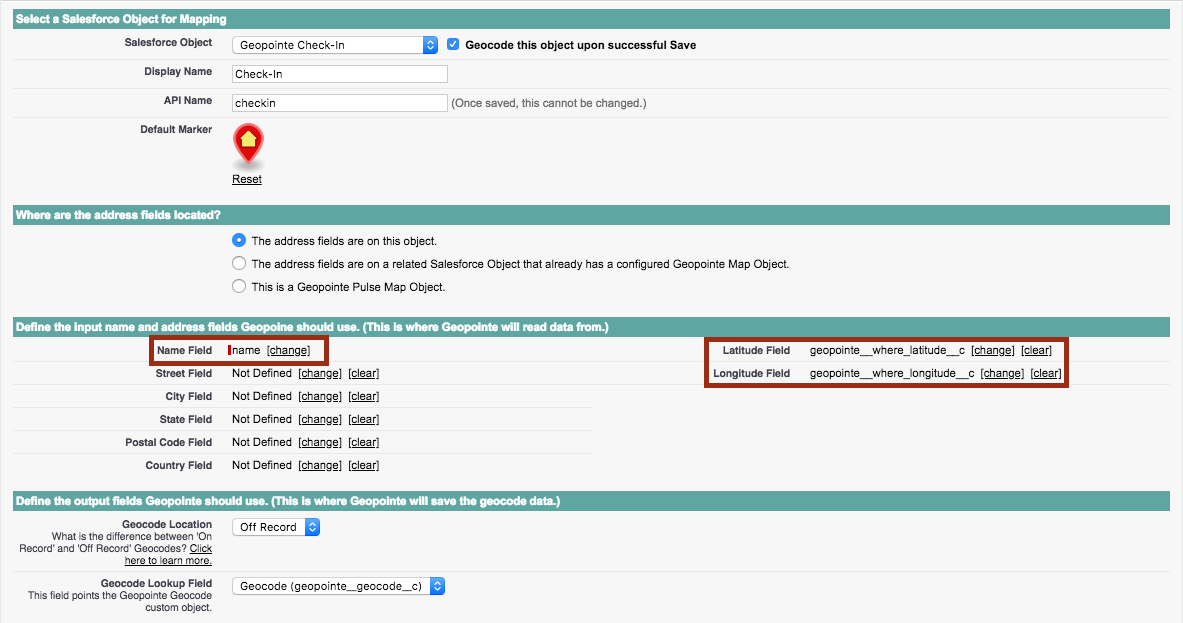Change the Longitude Field mapping
1183x623 pixels.
(x=1003, y=373)
